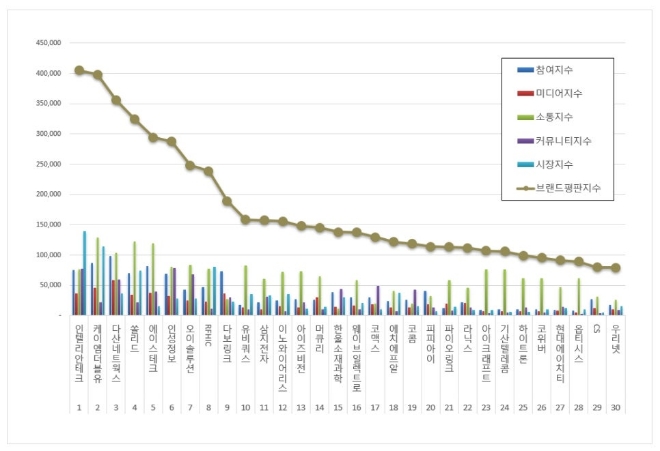Click the 미디어지수 red legend marker

tap(524, 93)
